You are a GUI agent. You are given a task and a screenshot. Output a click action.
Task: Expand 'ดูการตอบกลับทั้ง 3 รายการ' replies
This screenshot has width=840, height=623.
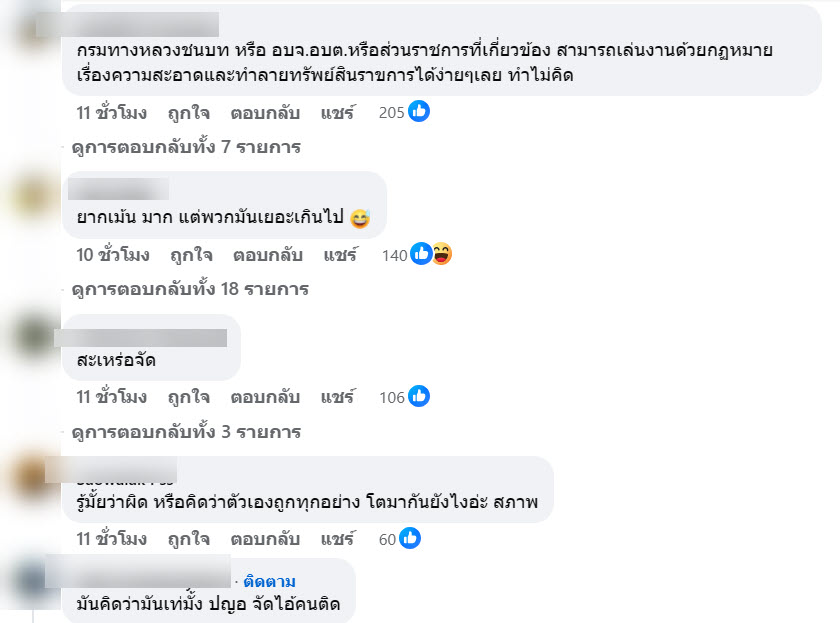(x=186, y=432)
